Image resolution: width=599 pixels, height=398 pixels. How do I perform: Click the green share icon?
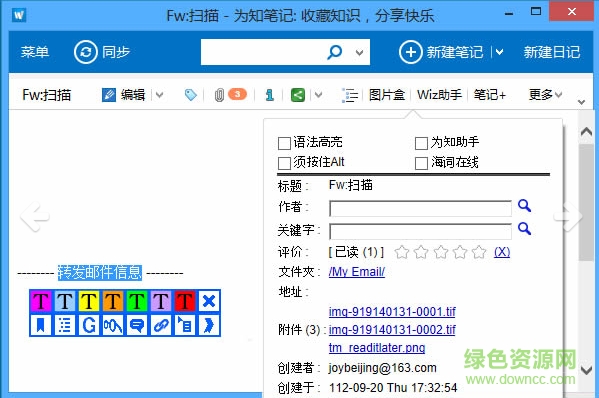tap(298, 95)
